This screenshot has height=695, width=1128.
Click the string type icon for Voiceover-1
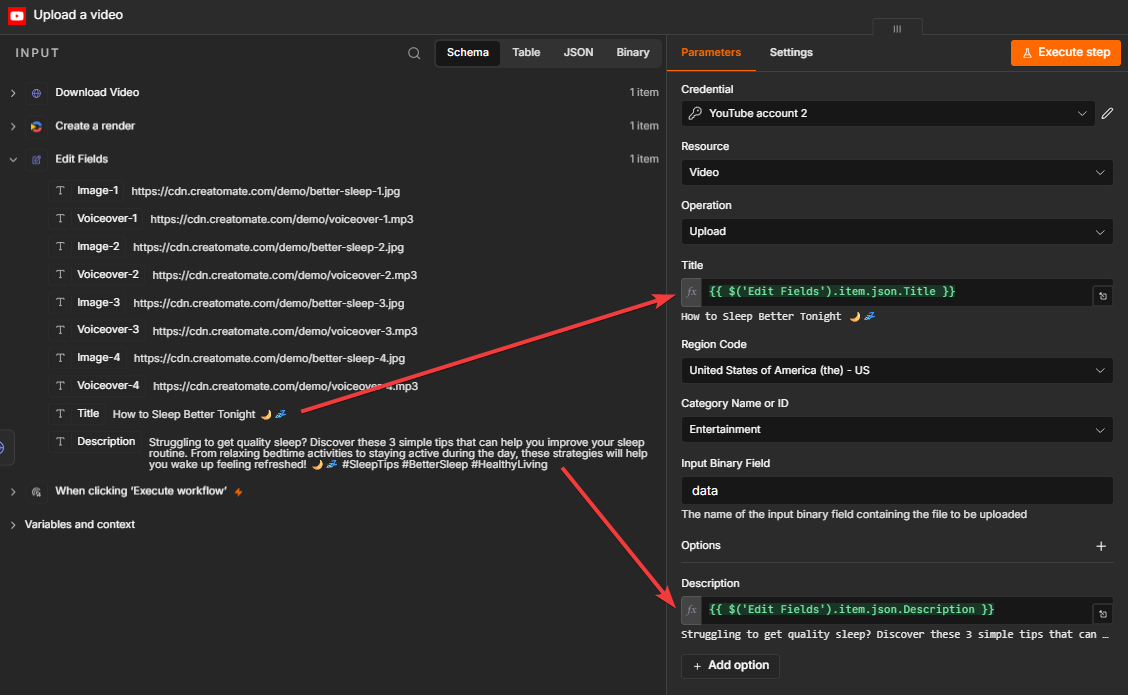[x=60, y=219]
